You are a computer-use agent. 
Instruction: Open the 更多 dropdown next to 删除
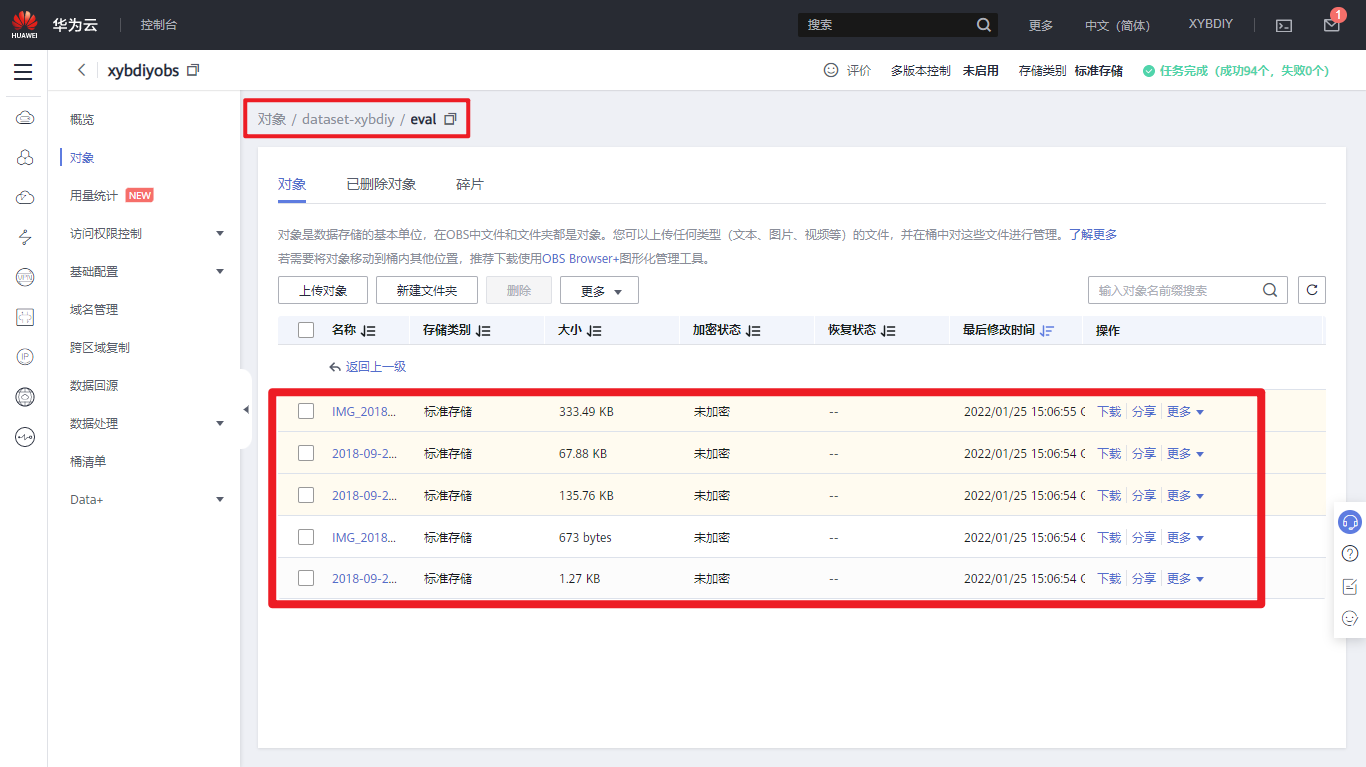point(599,290)
